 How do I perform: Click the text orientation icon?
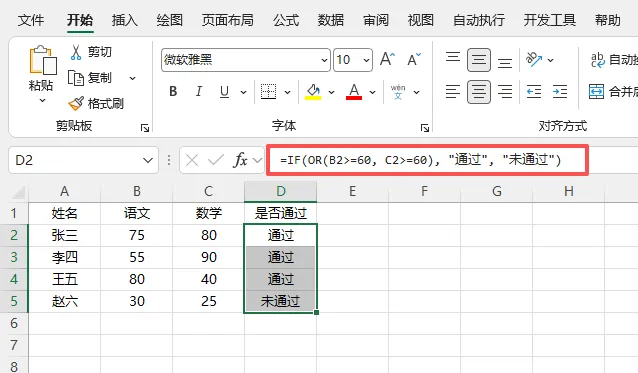(x=534, y=59)
